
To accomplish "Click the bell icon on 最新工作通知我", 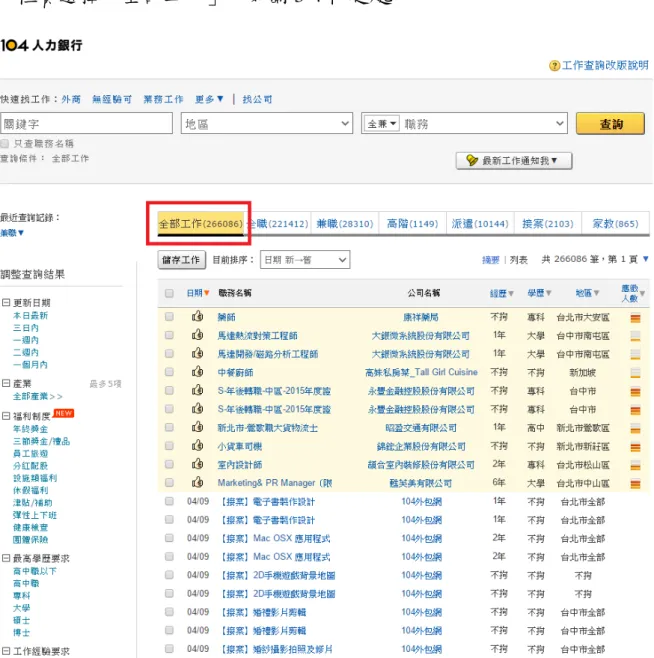I will 472,160.
